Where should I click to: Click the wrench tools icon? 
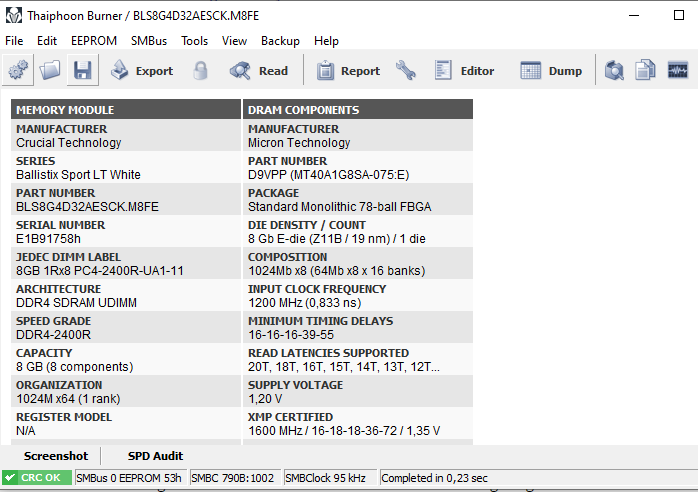(405, 70)
